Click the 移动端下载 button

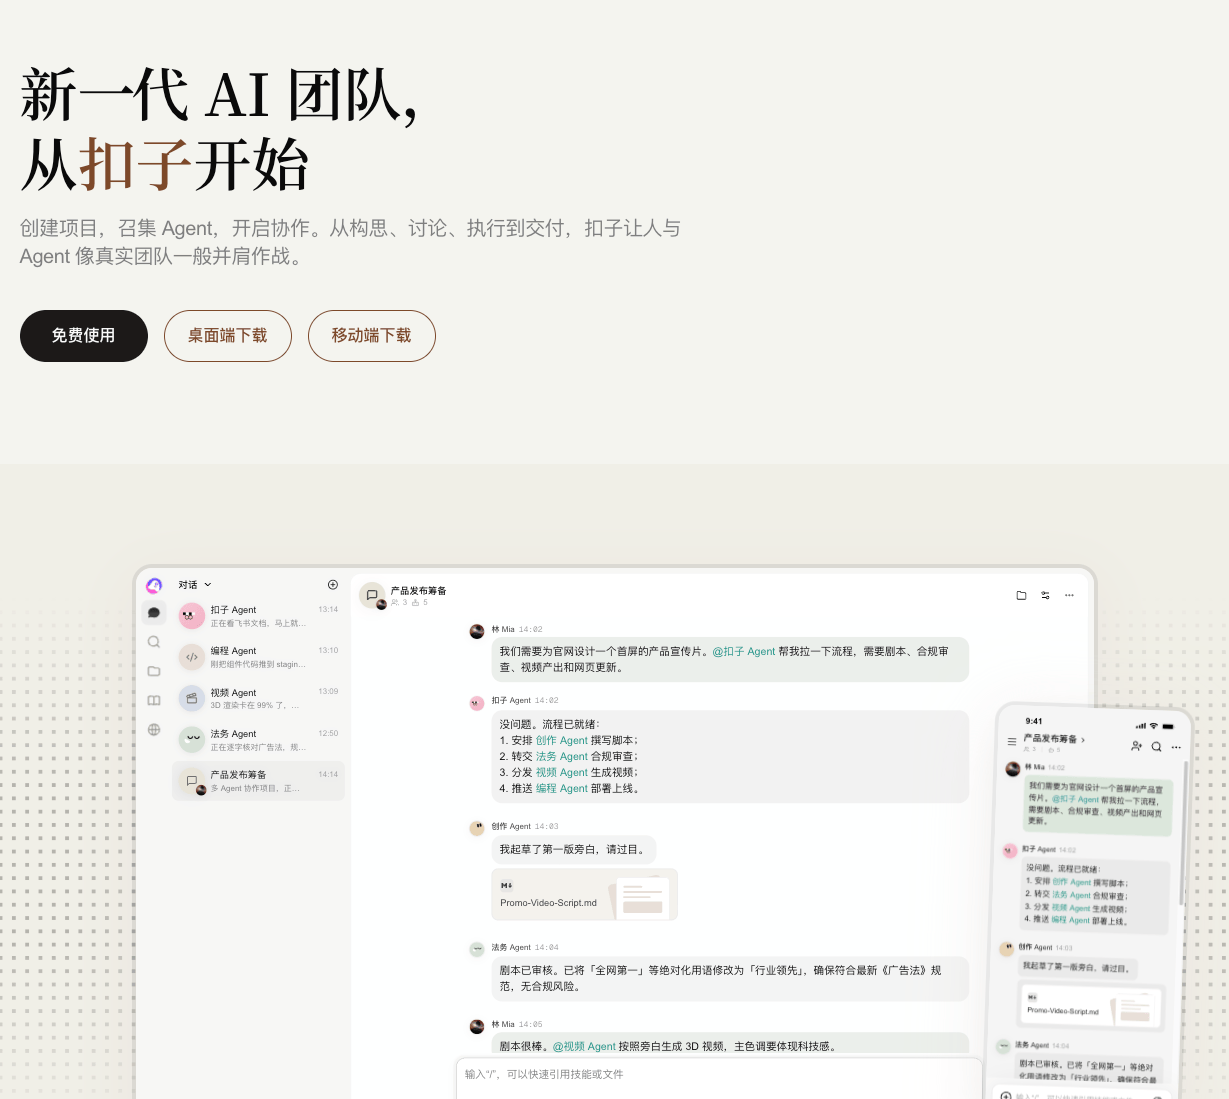click(x=372, y=336)
